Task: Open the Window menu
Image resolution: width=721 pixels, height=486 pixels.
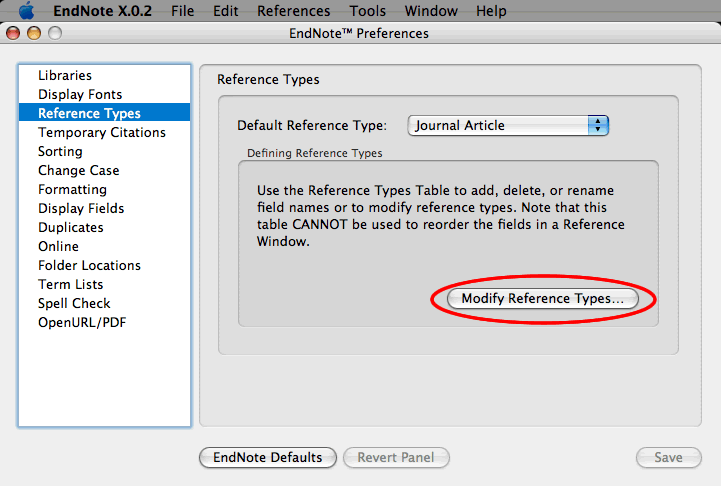Action: pyautogui.click(x=431, y=11)
